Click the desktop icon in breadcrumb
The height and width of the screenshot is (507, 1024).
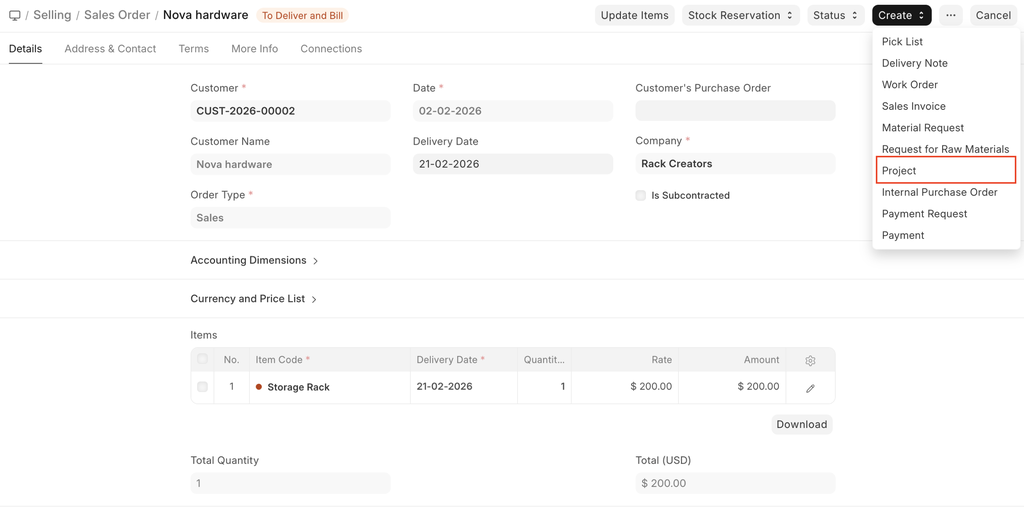coord(15,16)
